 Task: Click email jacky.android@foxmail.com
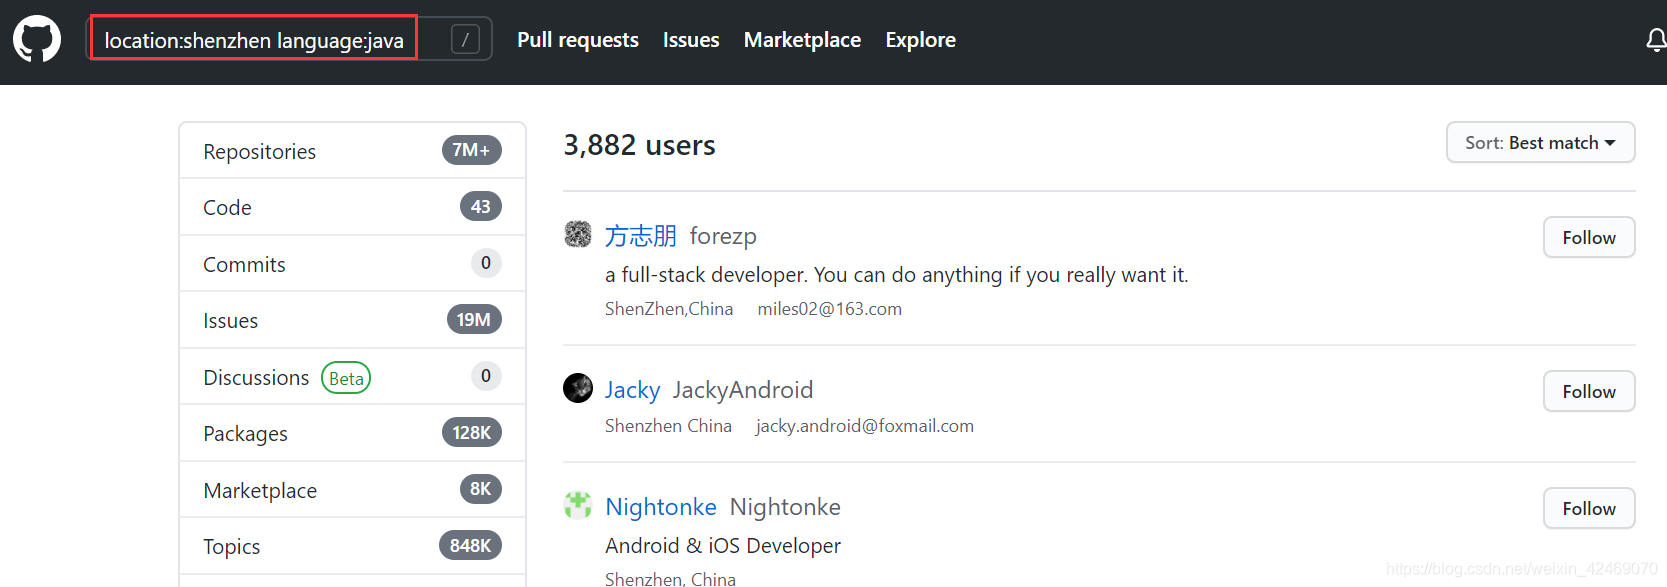coord(864,426)
